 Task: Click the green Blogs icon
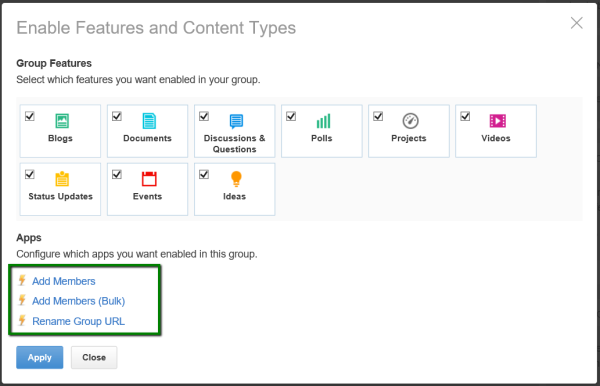[62, 121]
